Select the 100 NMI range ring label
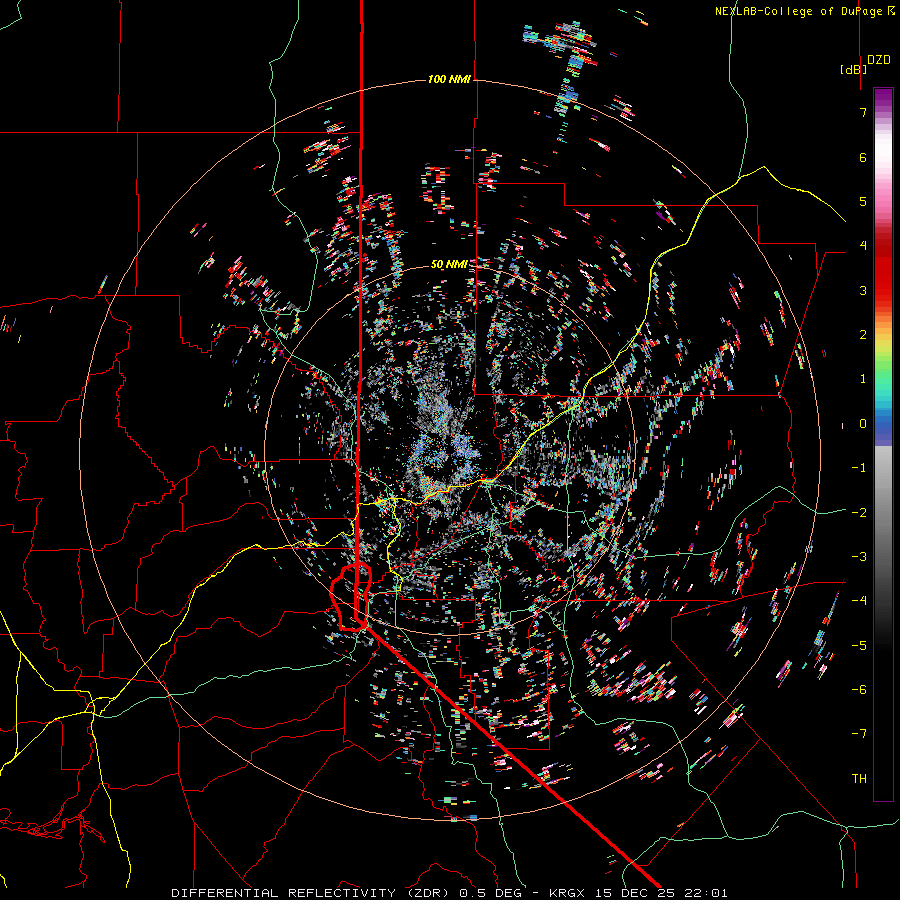 pyautogui.click(x=449, y=79)
